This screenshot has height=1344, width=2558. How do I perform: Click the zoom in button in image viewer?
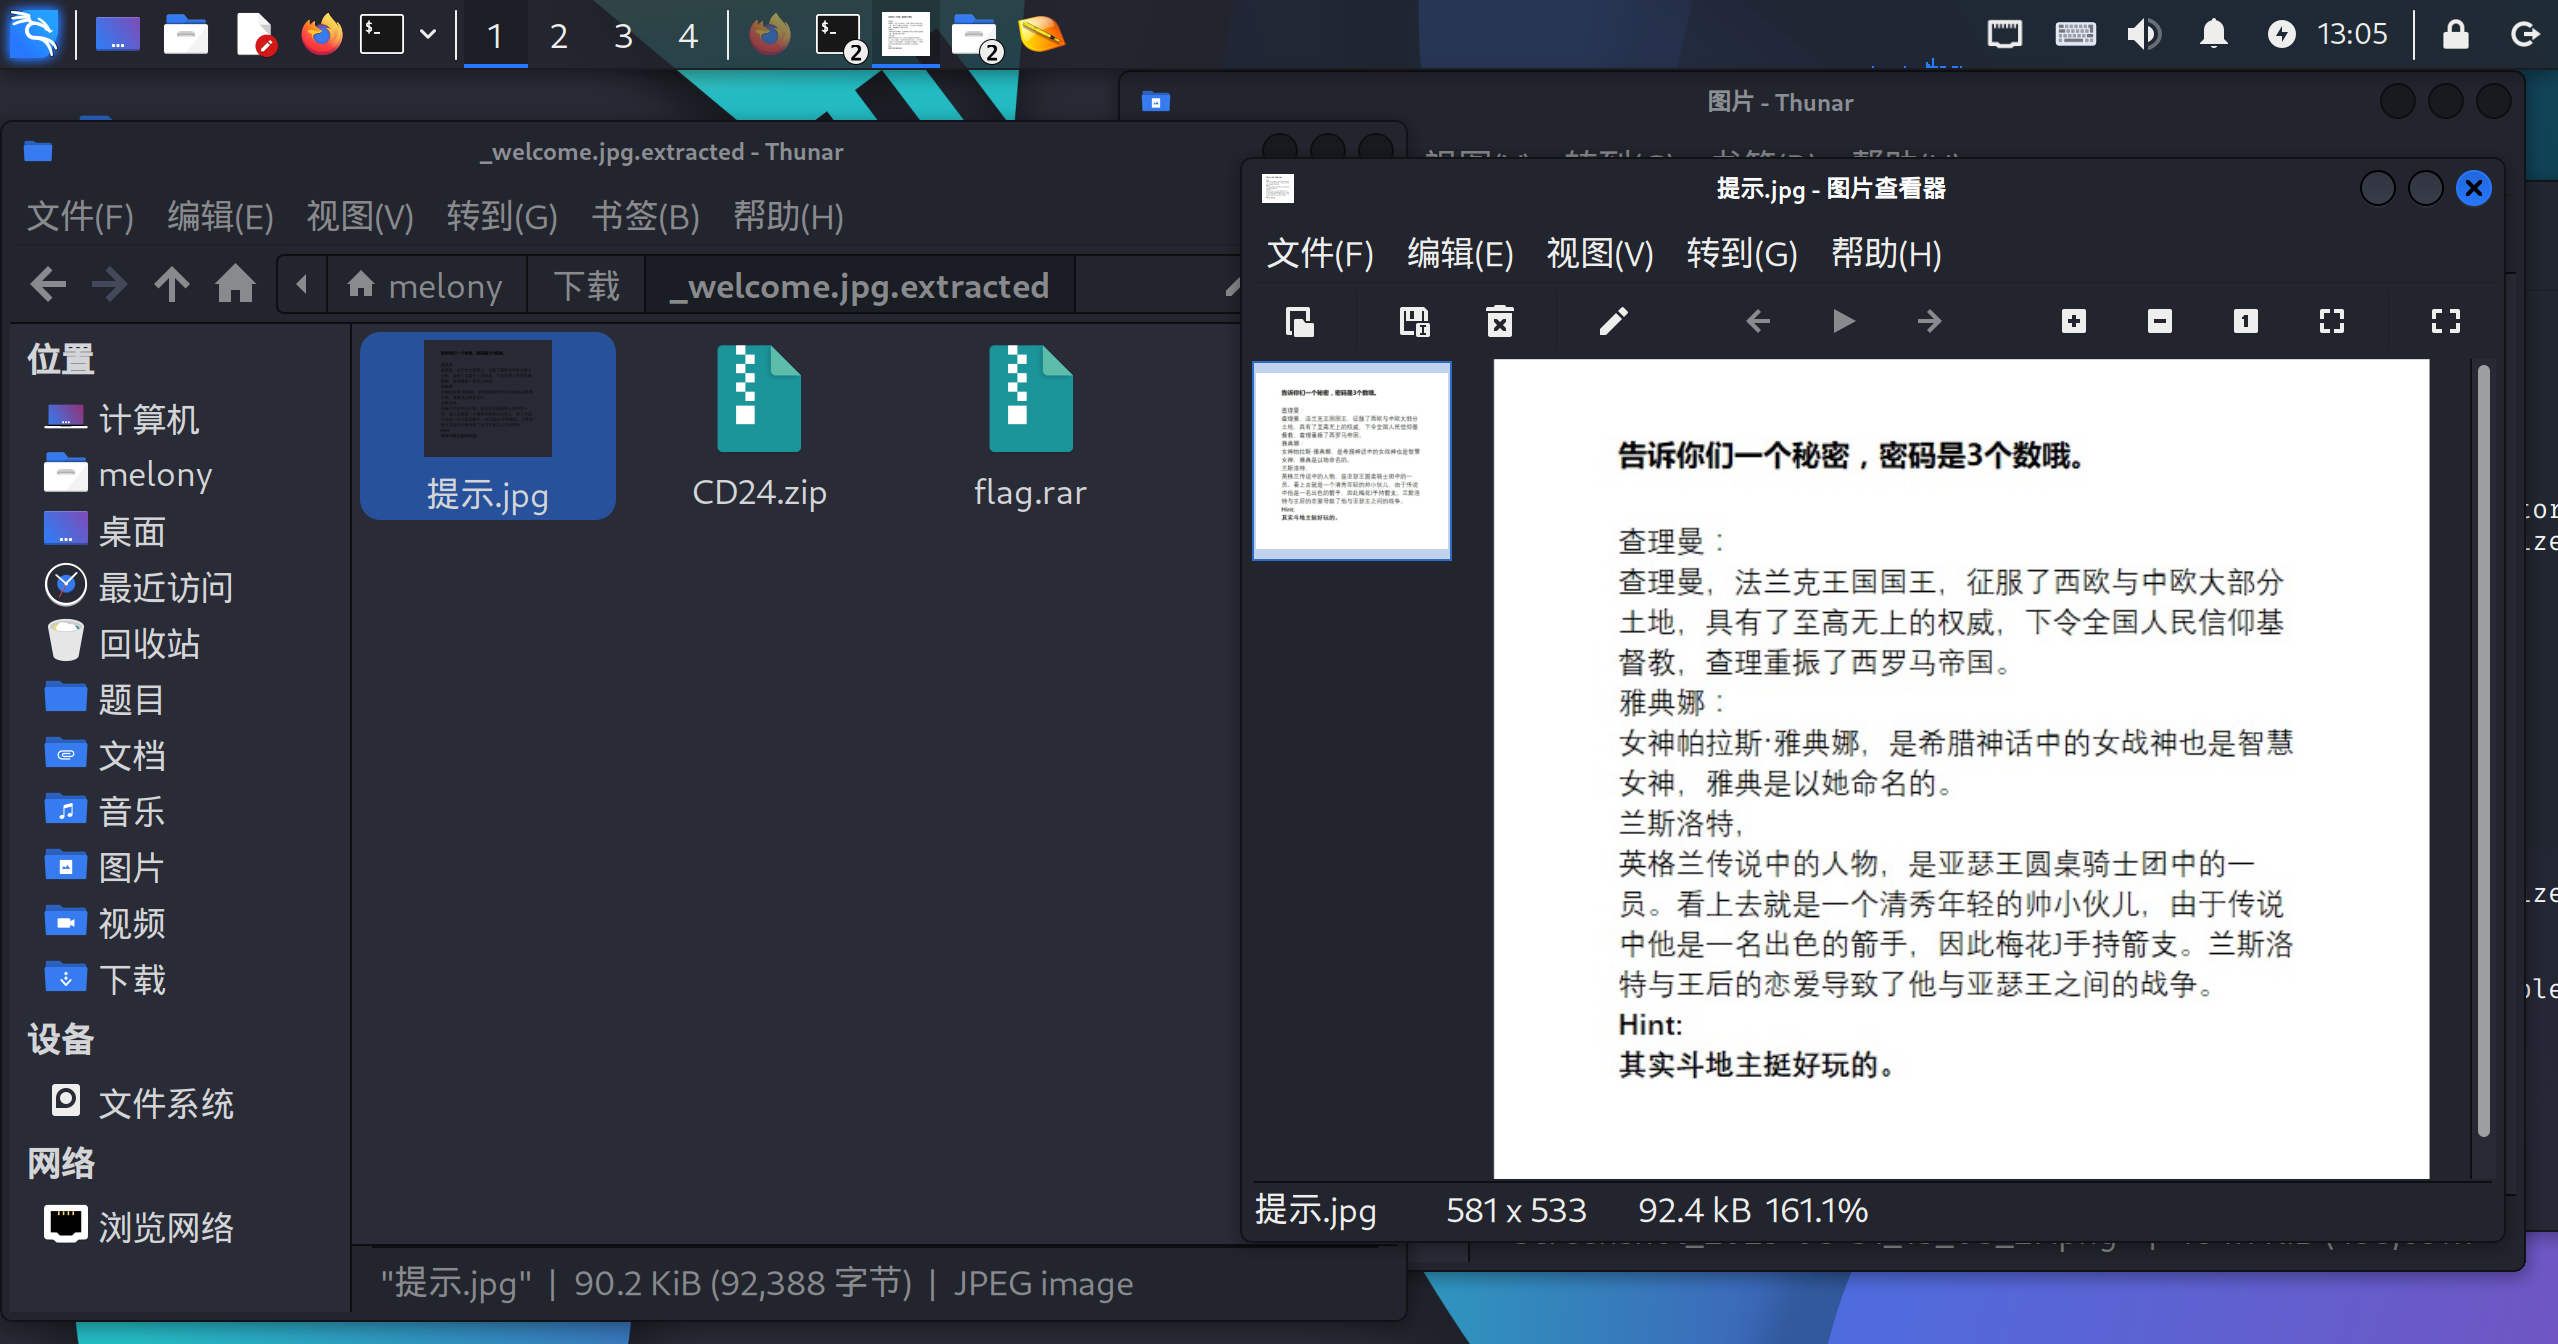(2073, 321)
